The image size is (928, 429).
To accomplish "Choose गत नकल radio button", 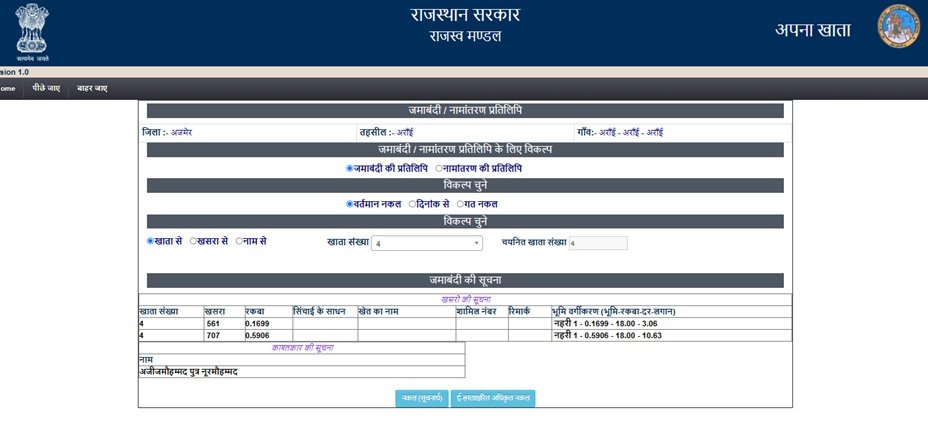I will coord(460,204).
